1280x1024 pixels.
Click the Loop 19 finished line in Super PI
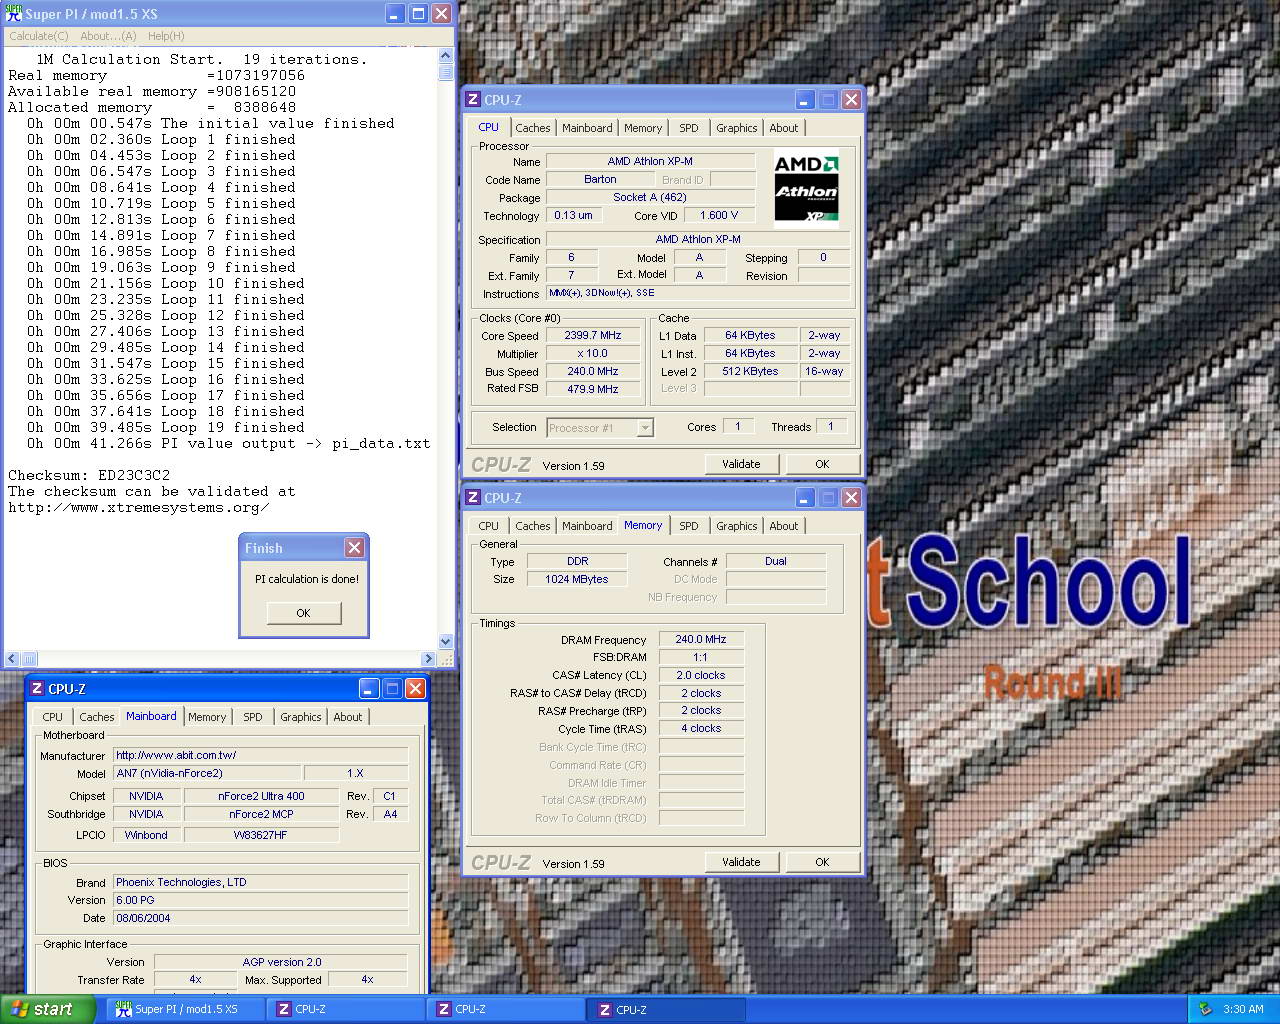point(166,427)
